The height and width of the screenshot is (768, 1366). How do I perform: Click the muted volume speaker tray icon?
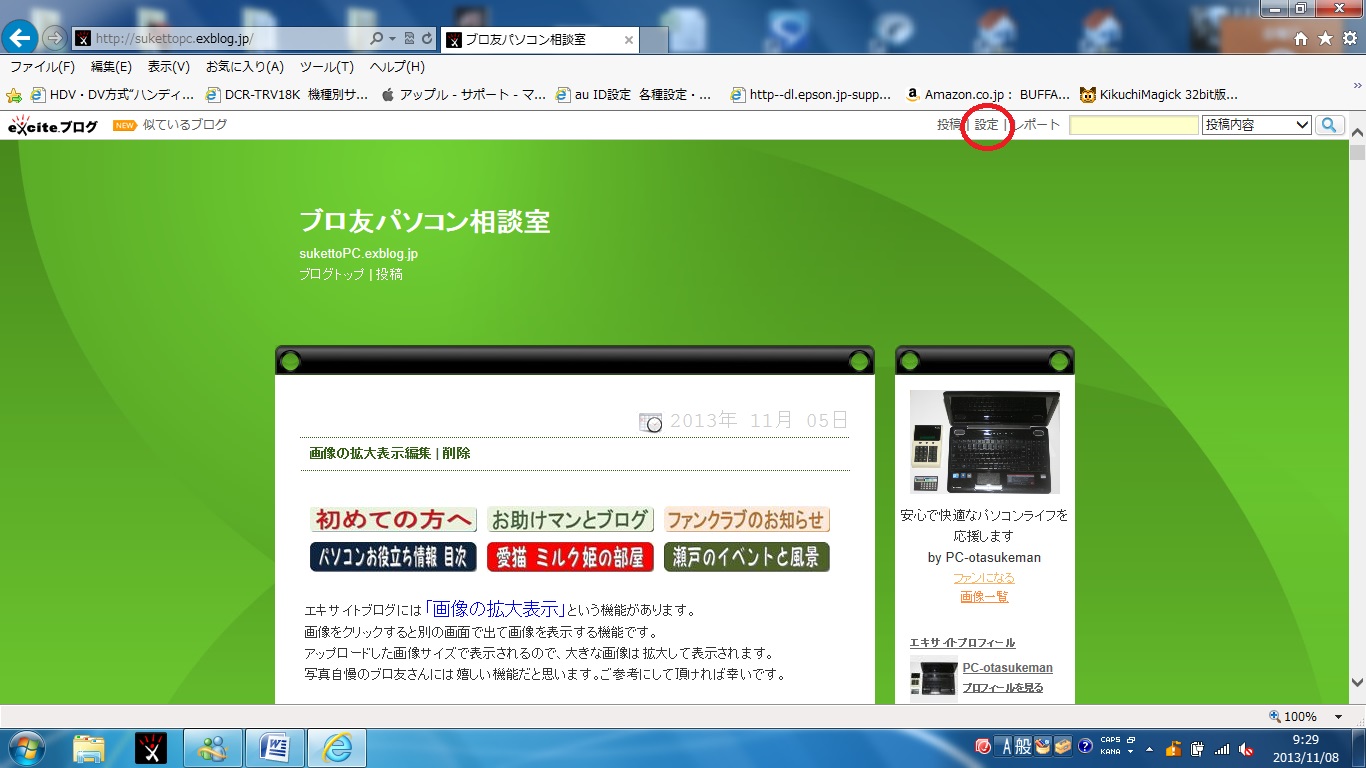coord(1246,748)
